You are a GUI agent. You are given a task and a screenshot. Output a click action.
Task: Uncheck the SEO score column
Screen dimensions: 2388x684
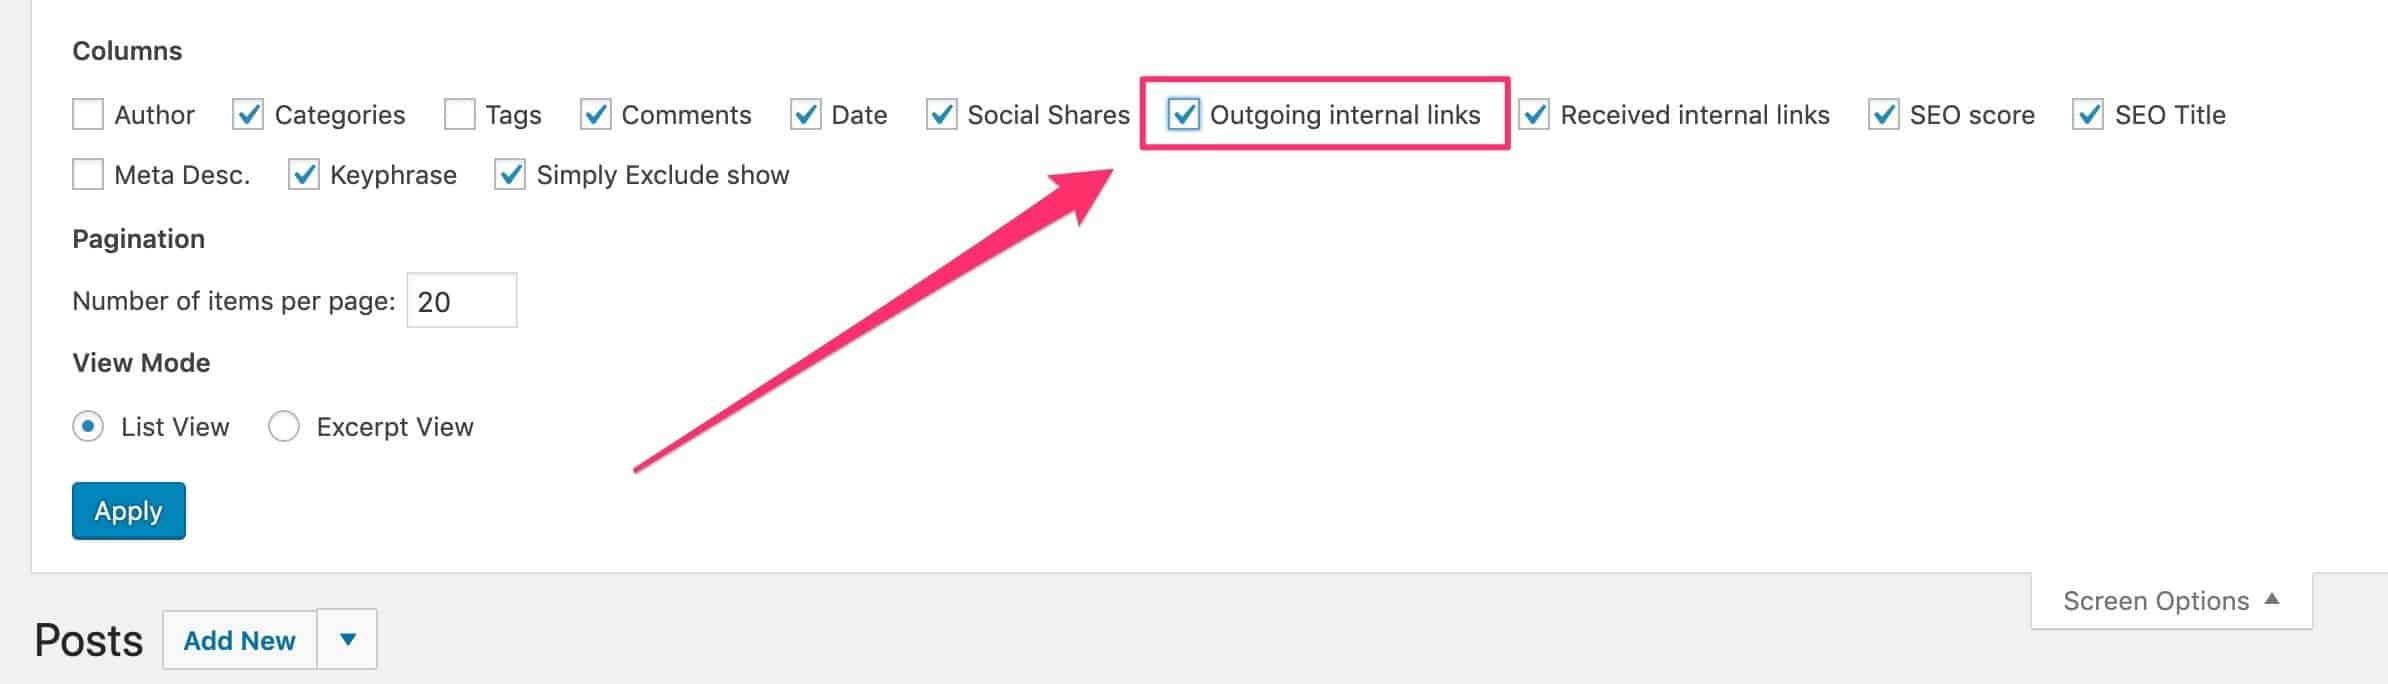[1884, 115]
